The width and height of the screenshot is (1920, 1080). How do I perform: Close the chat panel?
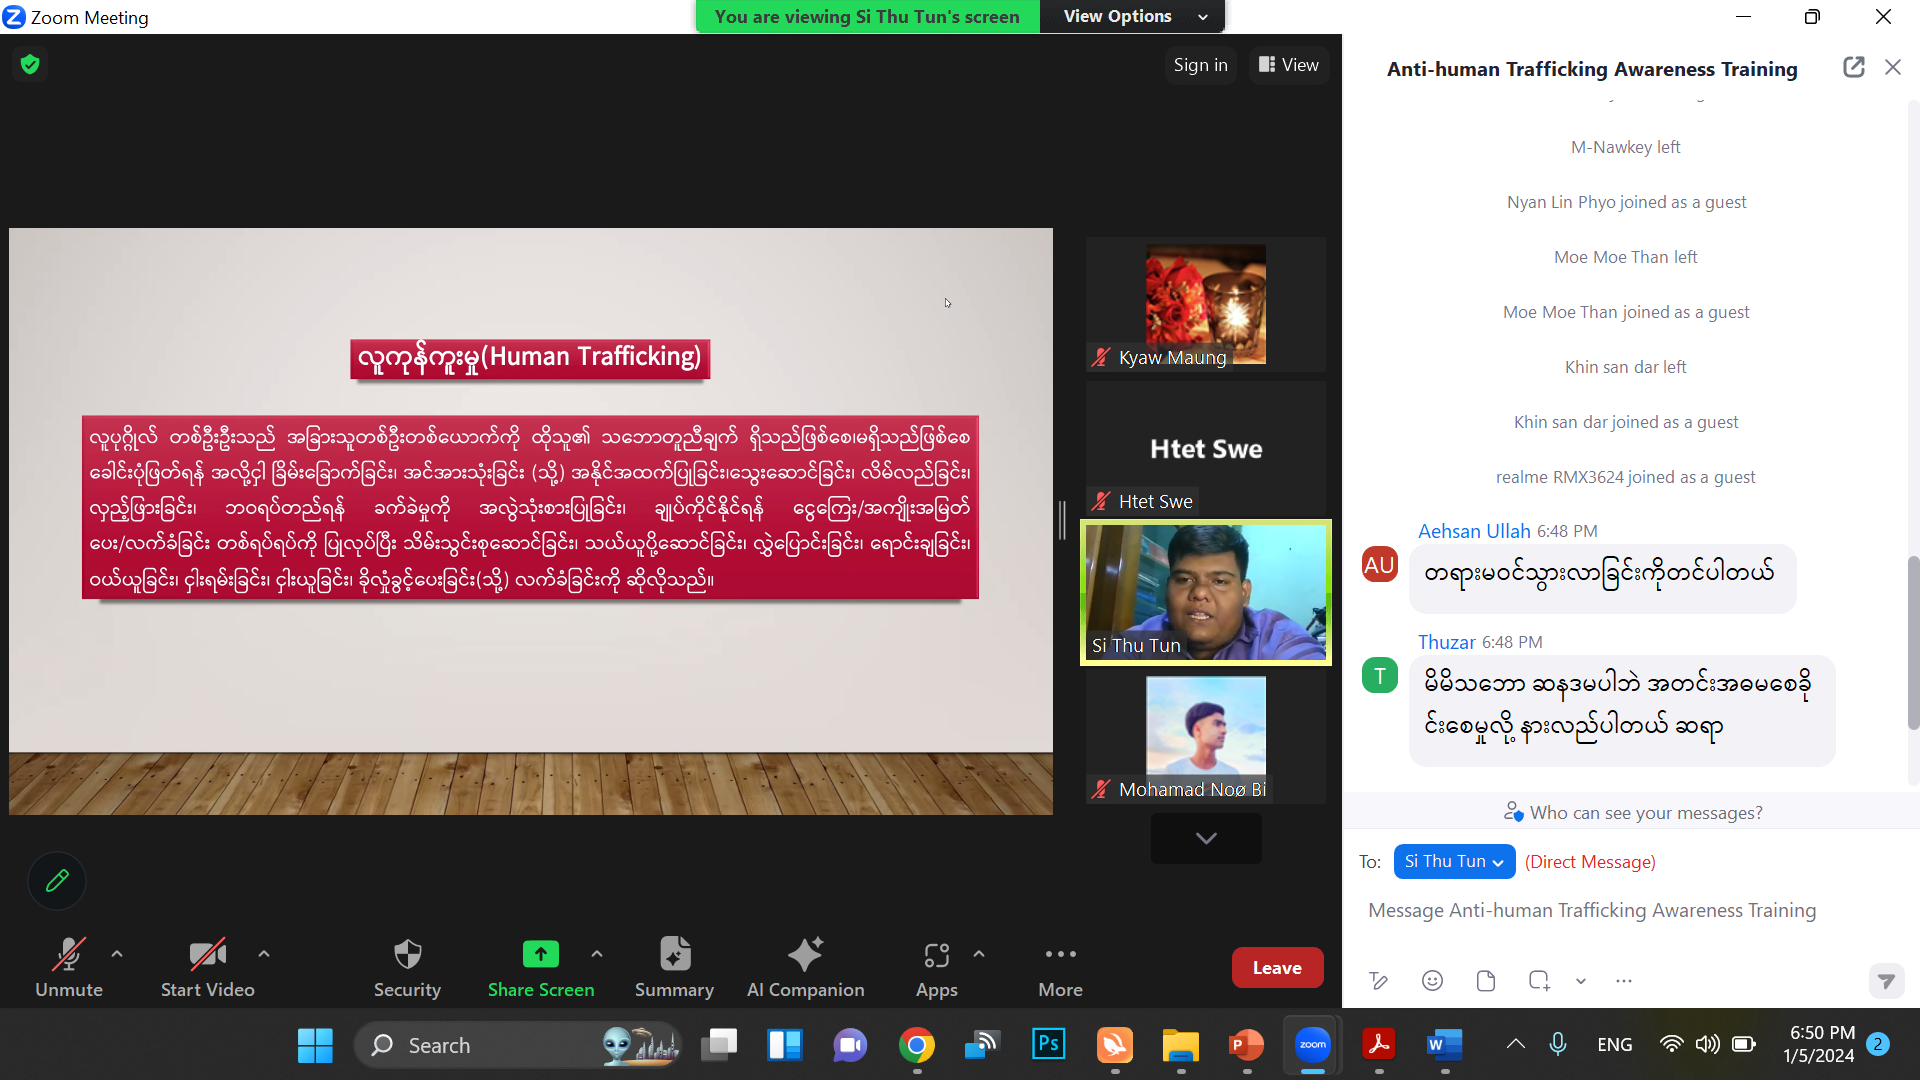click(x=1893, y=67)
